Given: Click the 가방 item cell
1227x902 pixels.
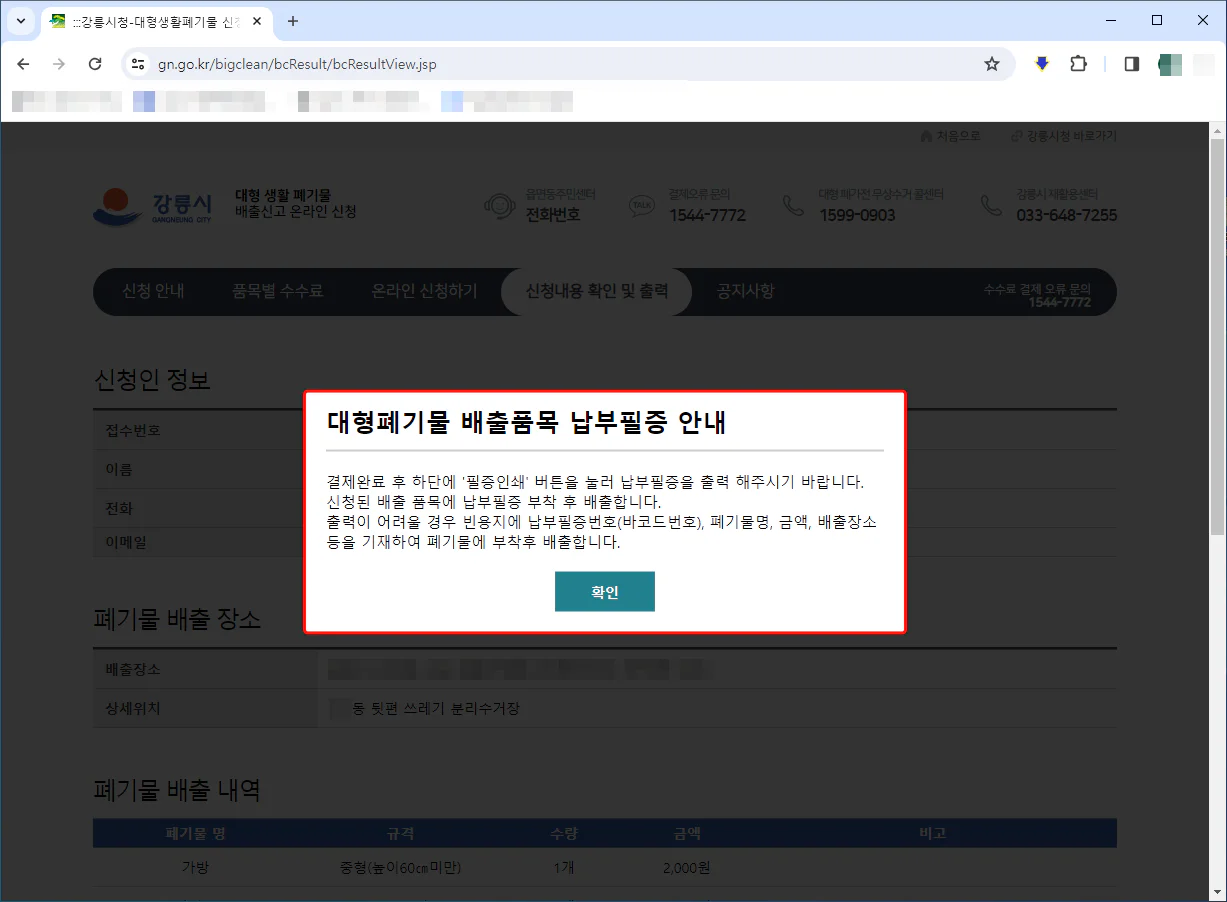Looking at the screenshot, I should 195,867.
